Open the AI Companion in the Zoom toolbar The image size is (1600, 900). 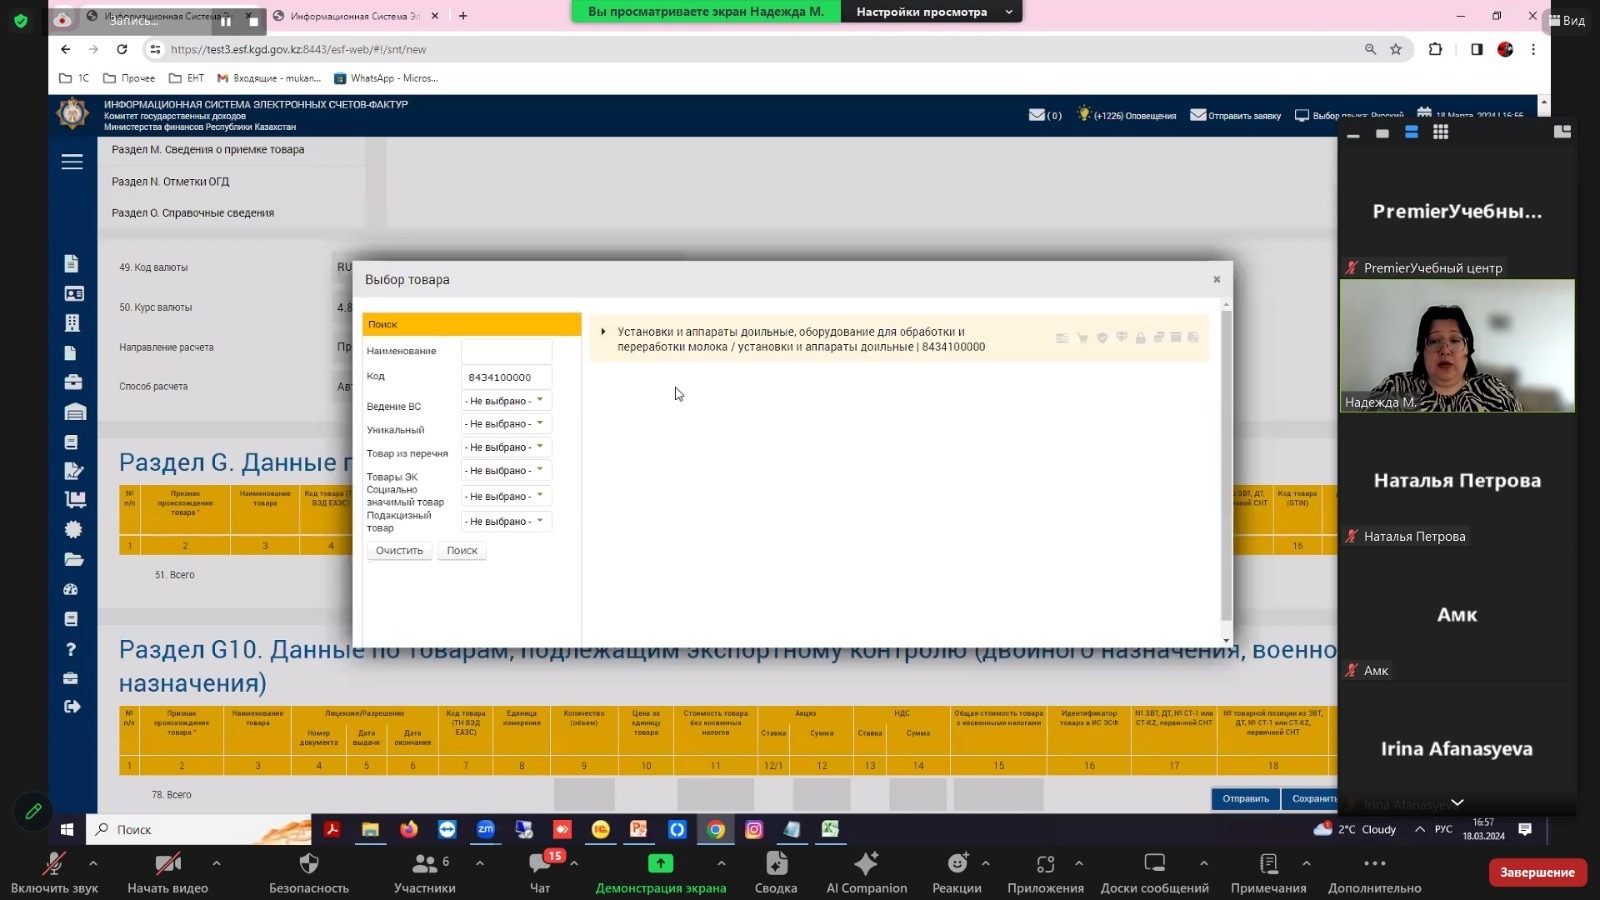[x=866, y=872]
